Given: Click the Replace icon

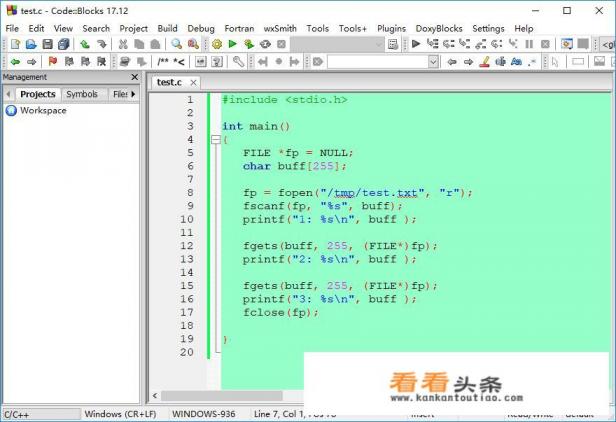Looking at the screenshot, I should (193, 44).
